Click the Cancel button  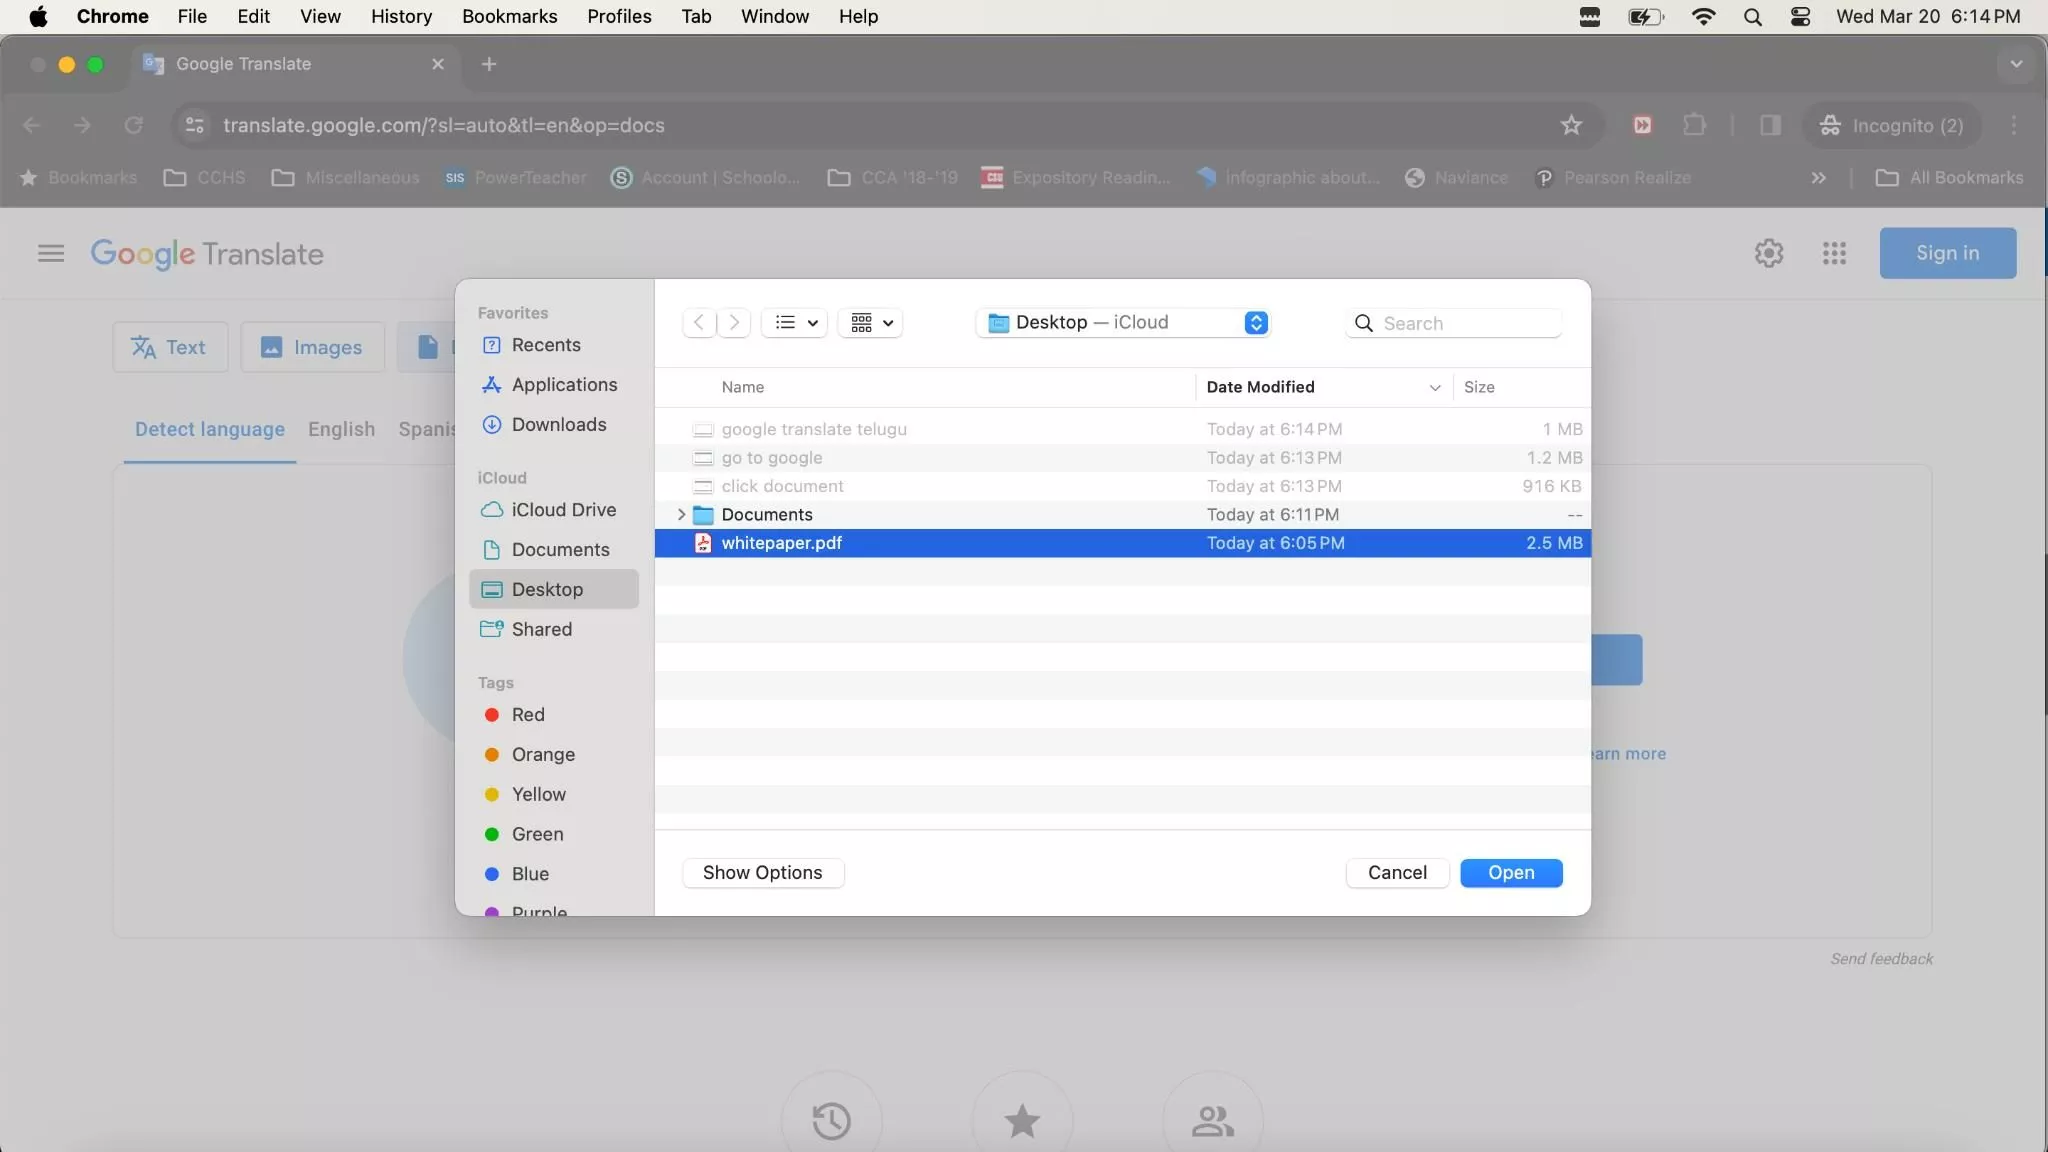(x=1396, y=872)
